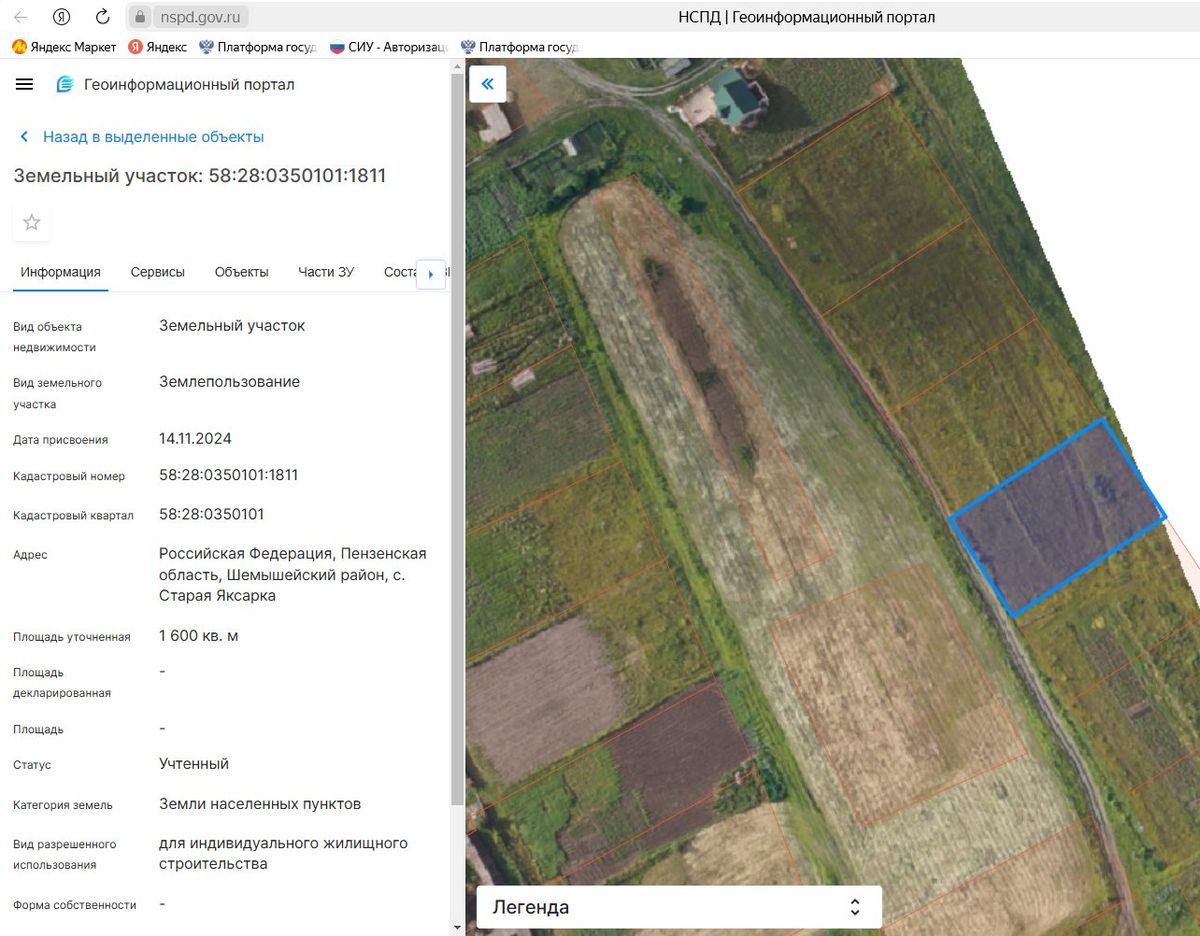Open the Яндекс bookmark

click(157, 47)
